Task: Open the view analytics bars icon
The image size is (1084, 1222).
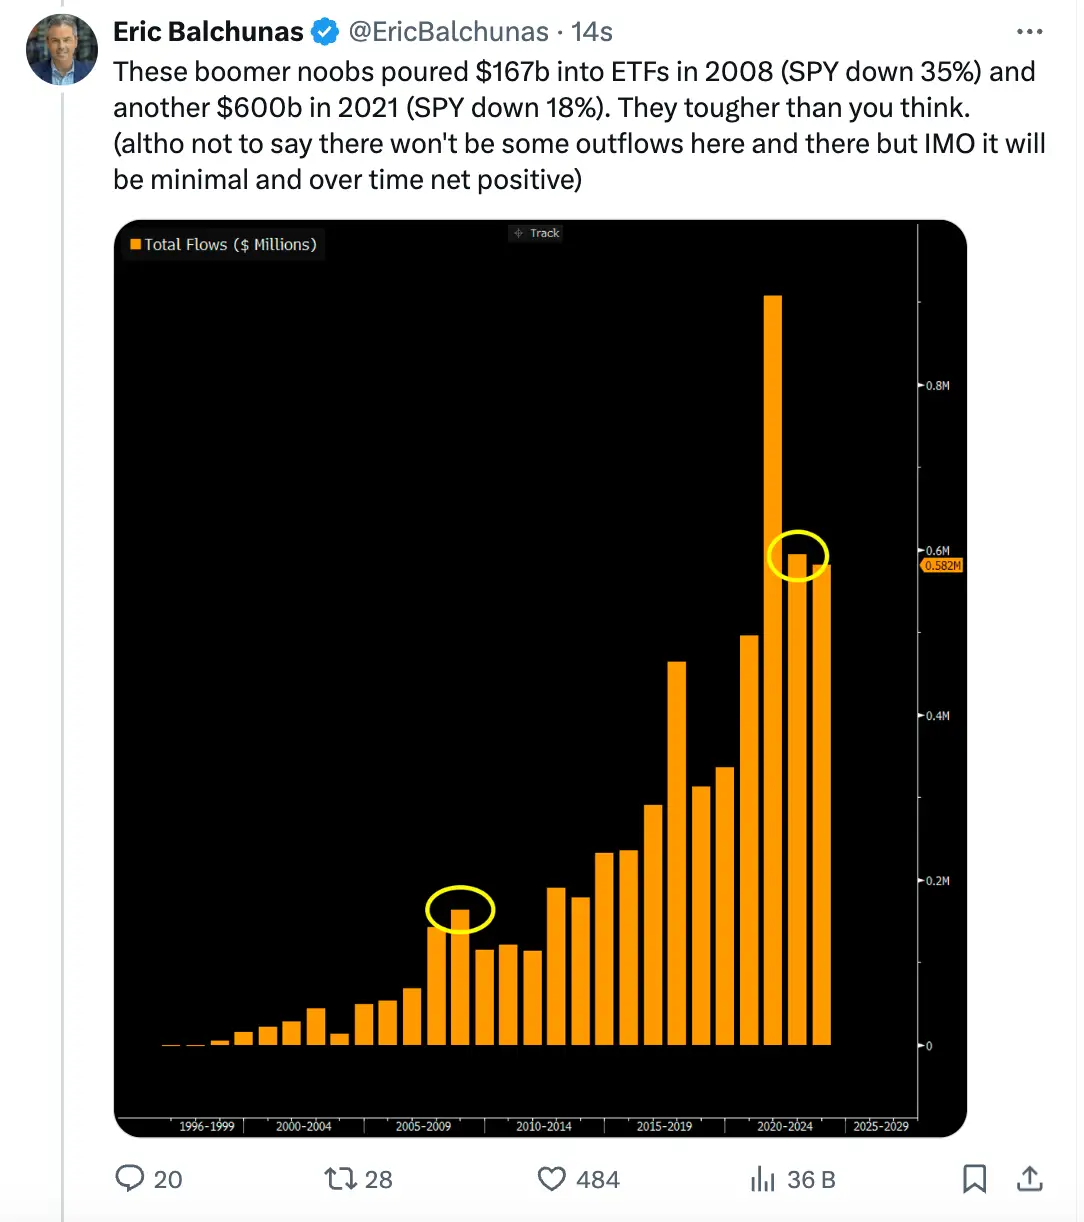Action: point(763,1179)
